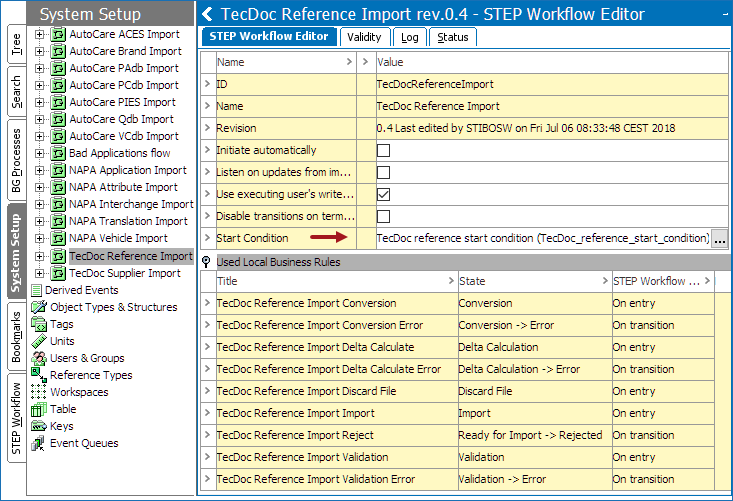
Task: Click the Keys icon
Action: tap(39, 426)
